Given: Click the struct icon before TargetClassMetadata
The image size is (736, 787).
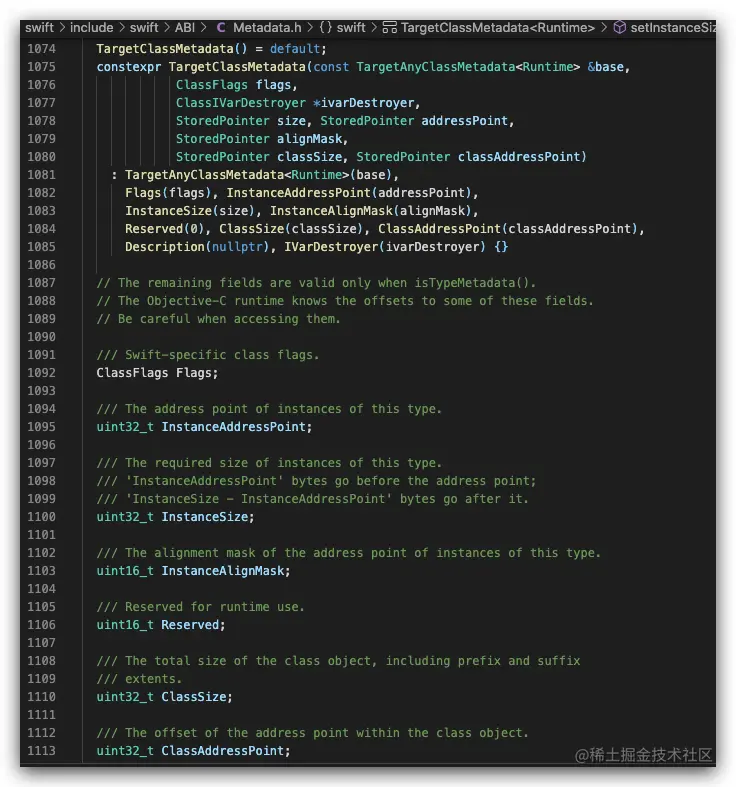Looking at the screenshot, I should point(390,28).
